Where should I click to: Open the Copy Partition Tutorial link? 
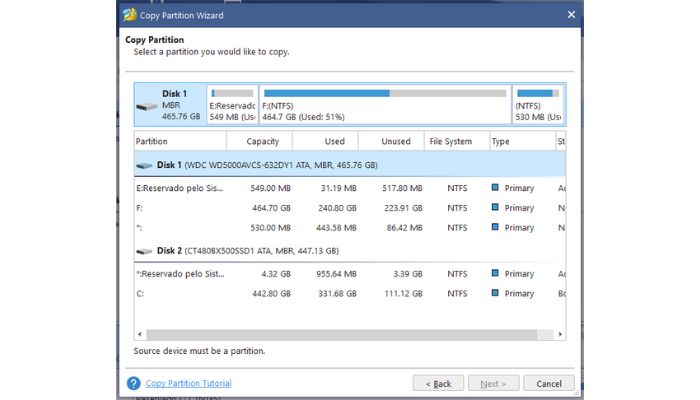(x=188, y=383)
